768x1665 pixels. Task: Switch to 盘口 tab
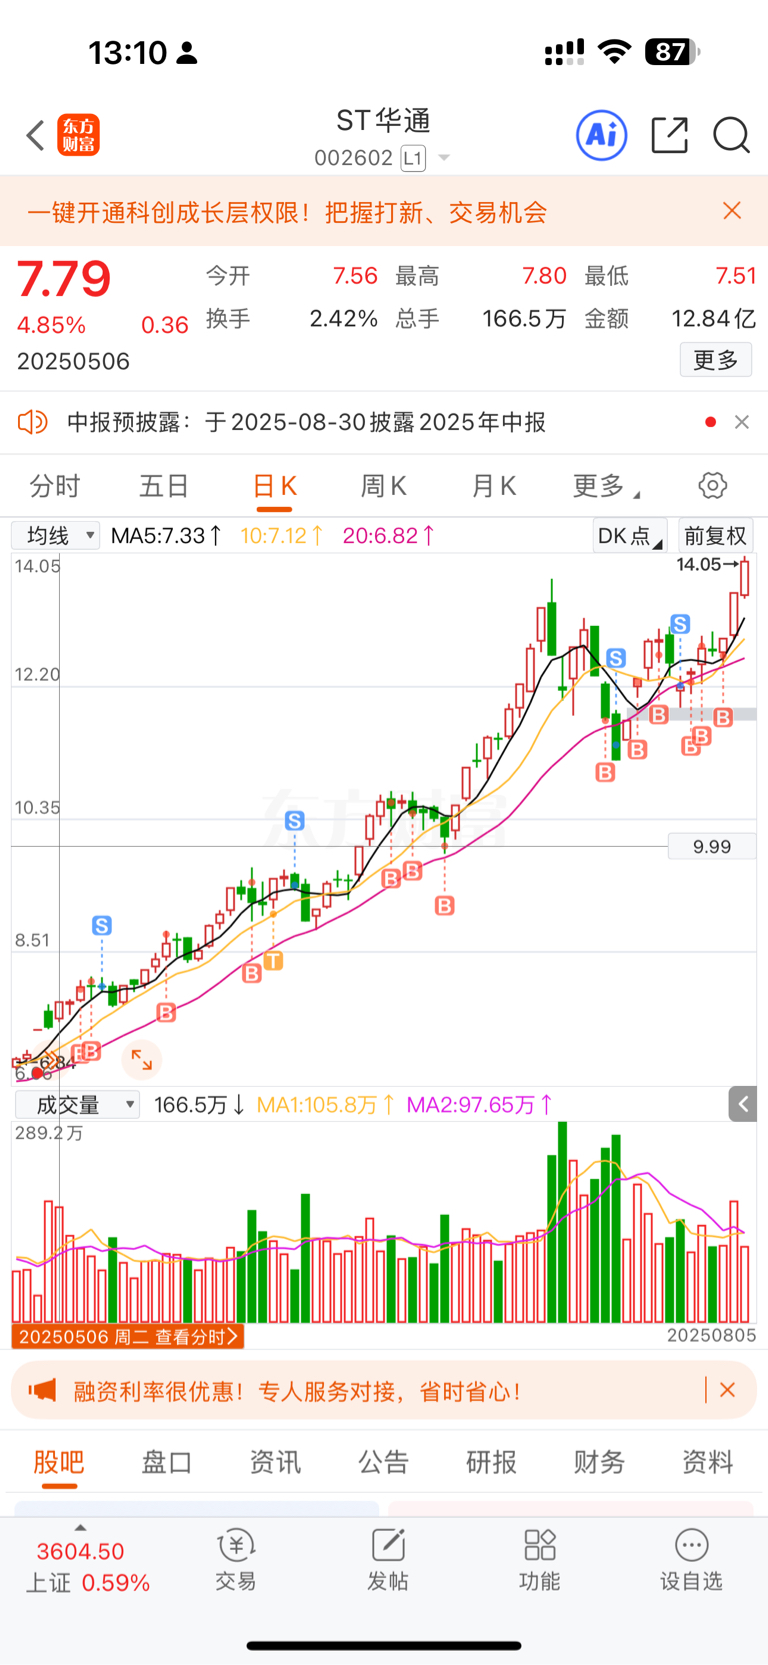tap(166, 1462)
